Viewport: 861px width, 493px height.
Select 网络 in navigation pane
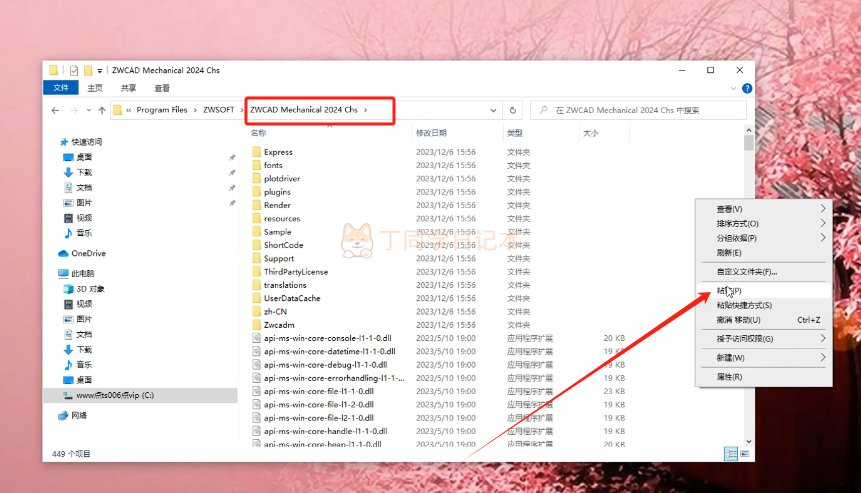point(72,416)
